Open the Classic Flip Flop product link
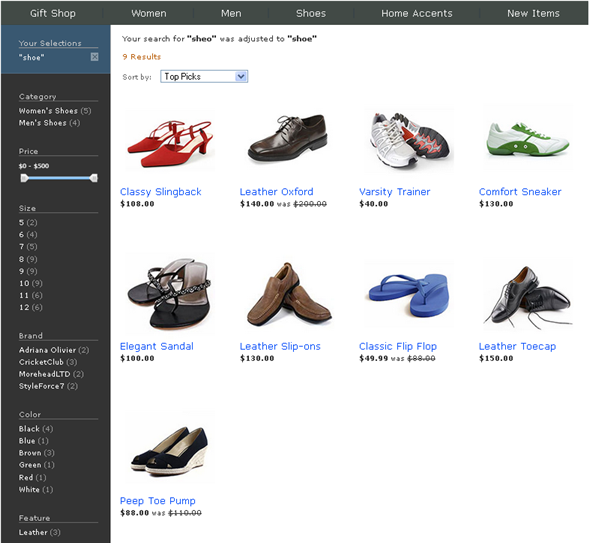The width and height of the screenshot is (589, 543). pyautogui.click(x=398, y=346)
